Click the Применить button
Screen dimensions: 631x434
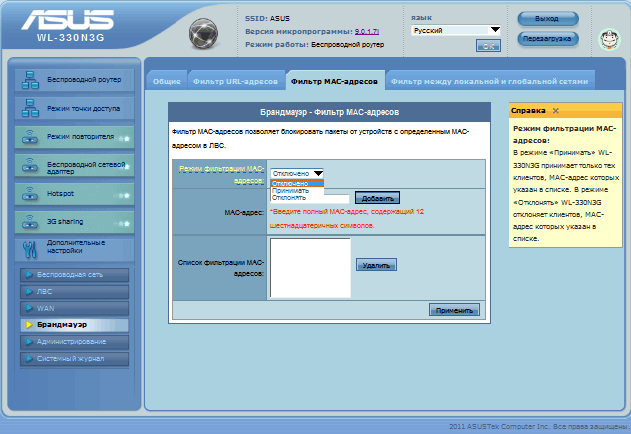pos(454,311)
